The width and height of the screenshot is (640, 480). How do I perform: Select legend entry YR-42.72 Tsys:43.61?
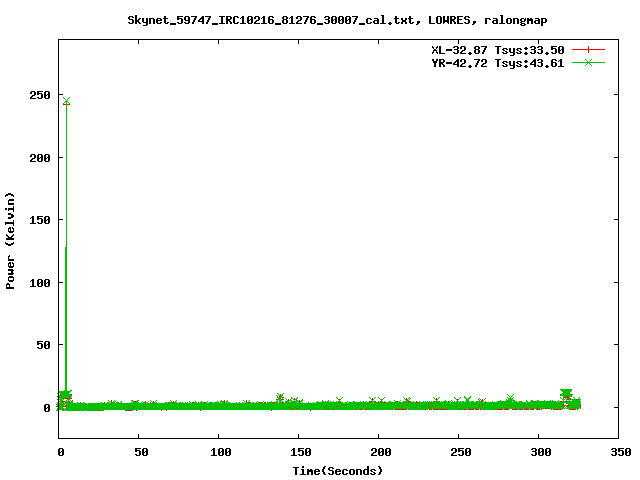(x=498, y=63)
